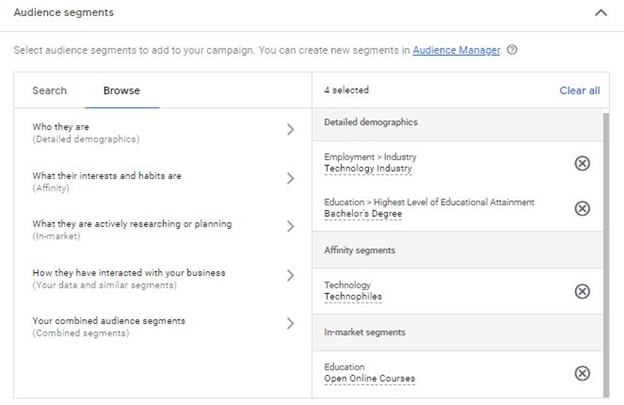This screenshot has height=405, width=624.
Task: Remove the Bachelor's Degree segment
Action: pos(582,208)
